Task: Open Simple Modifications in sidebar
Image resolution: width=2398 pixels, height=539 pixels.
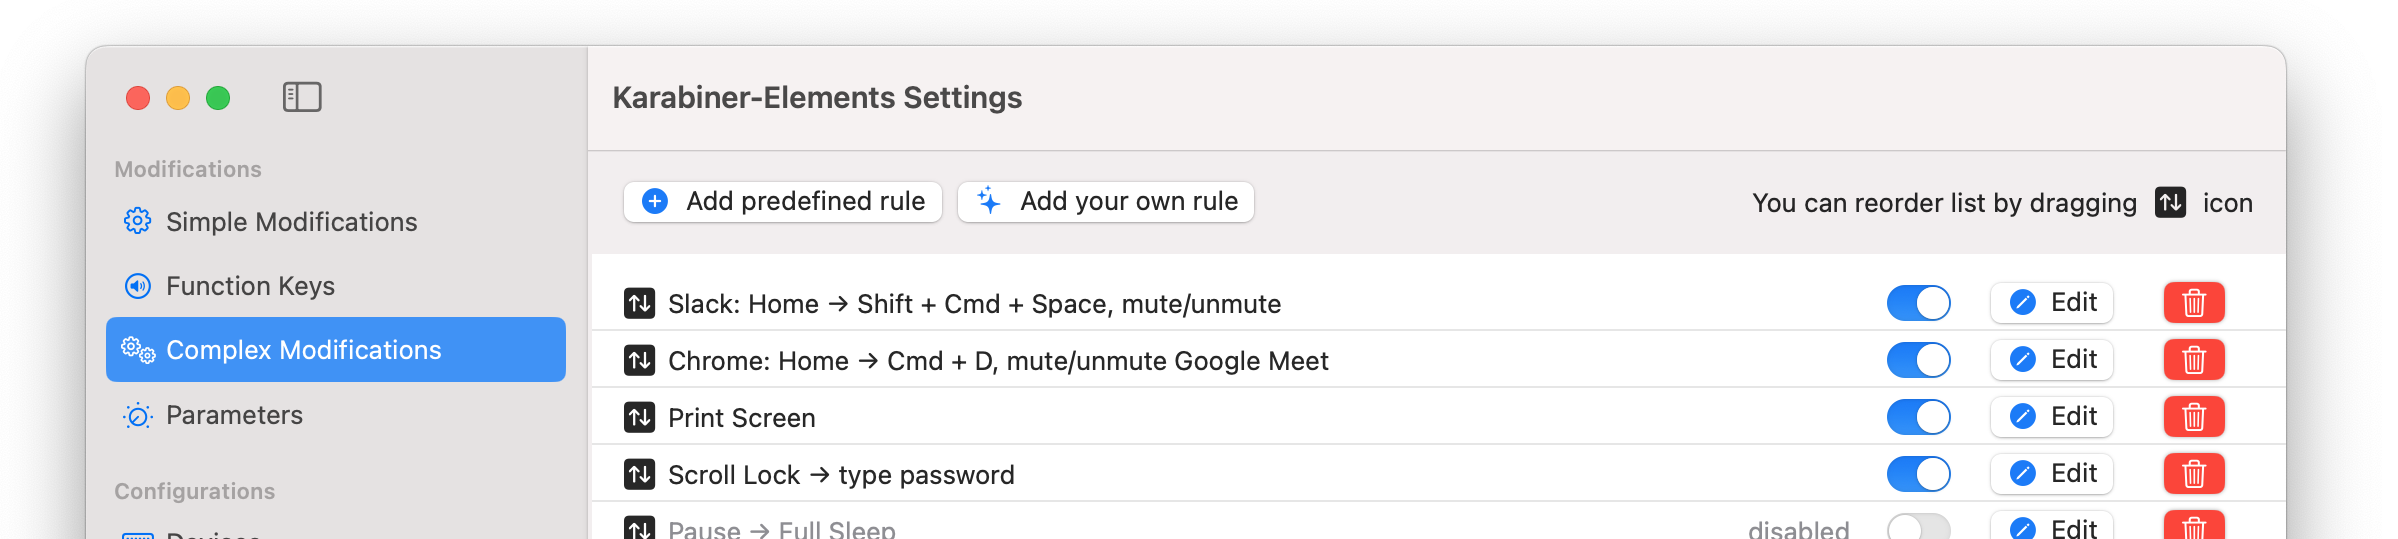Action: pos(290,222)
